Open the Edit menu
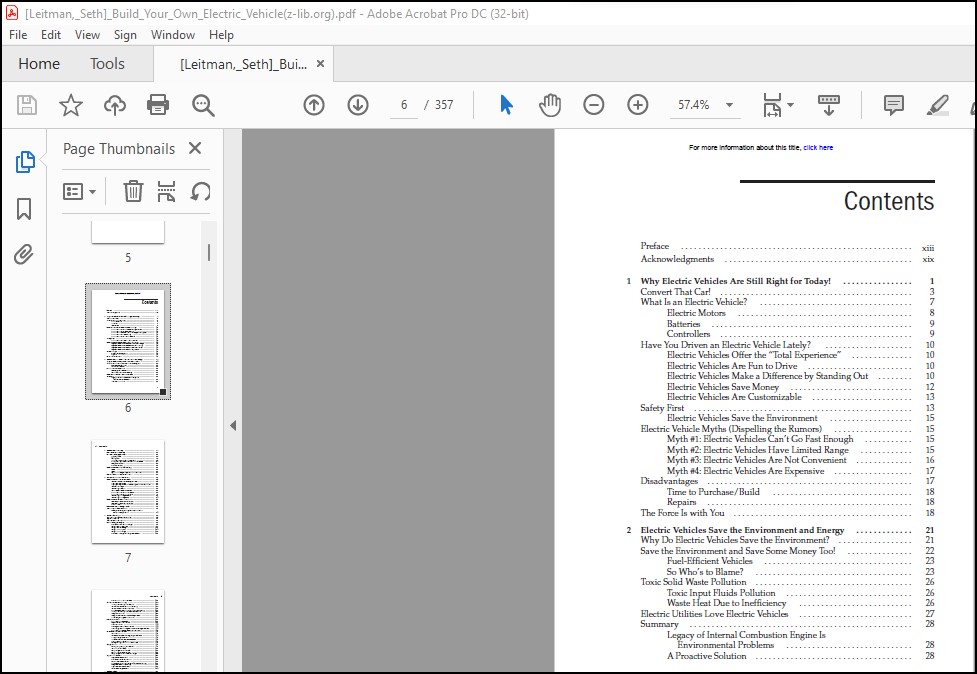977x674 pixels. [x=51, y=35]
